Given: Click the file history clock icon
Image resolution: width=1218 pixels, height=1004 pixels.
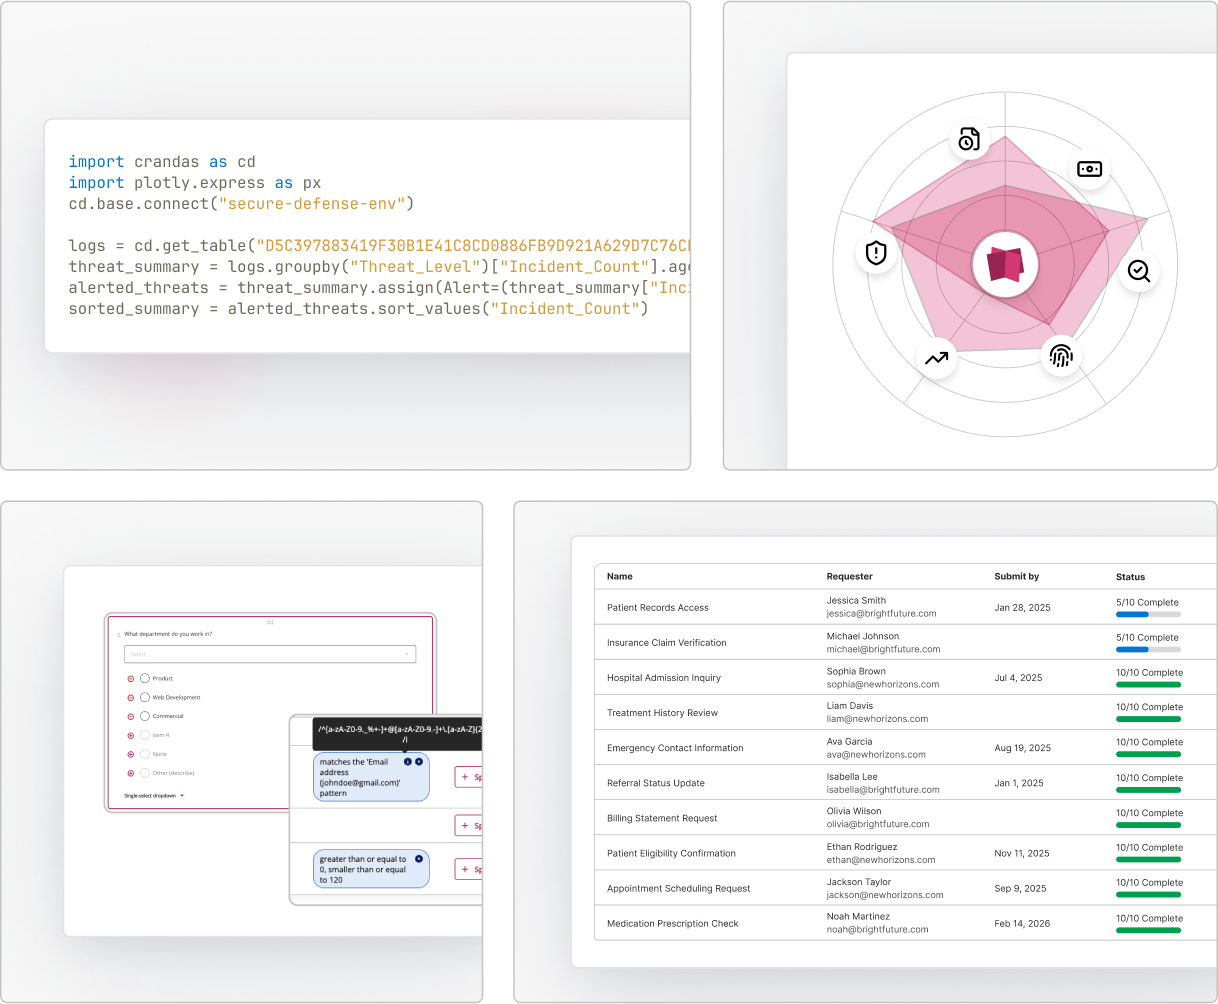Looking at the screenshot, I should coord(968,140).
